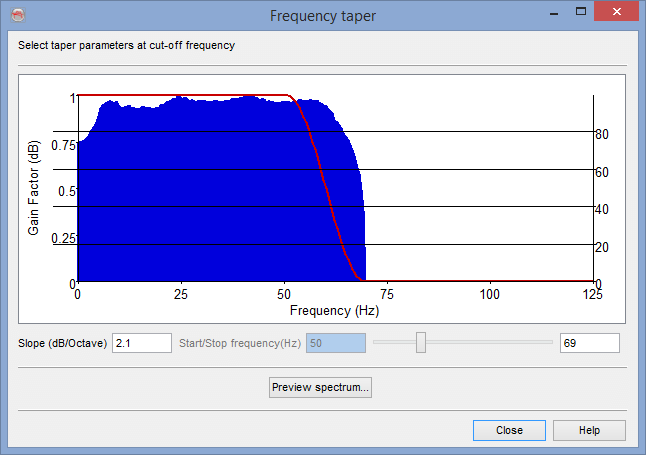Click the "Start/Stop frequency(Hz)" label
Image resolution: width=646 pixels, height=455 pixels.
(x=239, y=343)
